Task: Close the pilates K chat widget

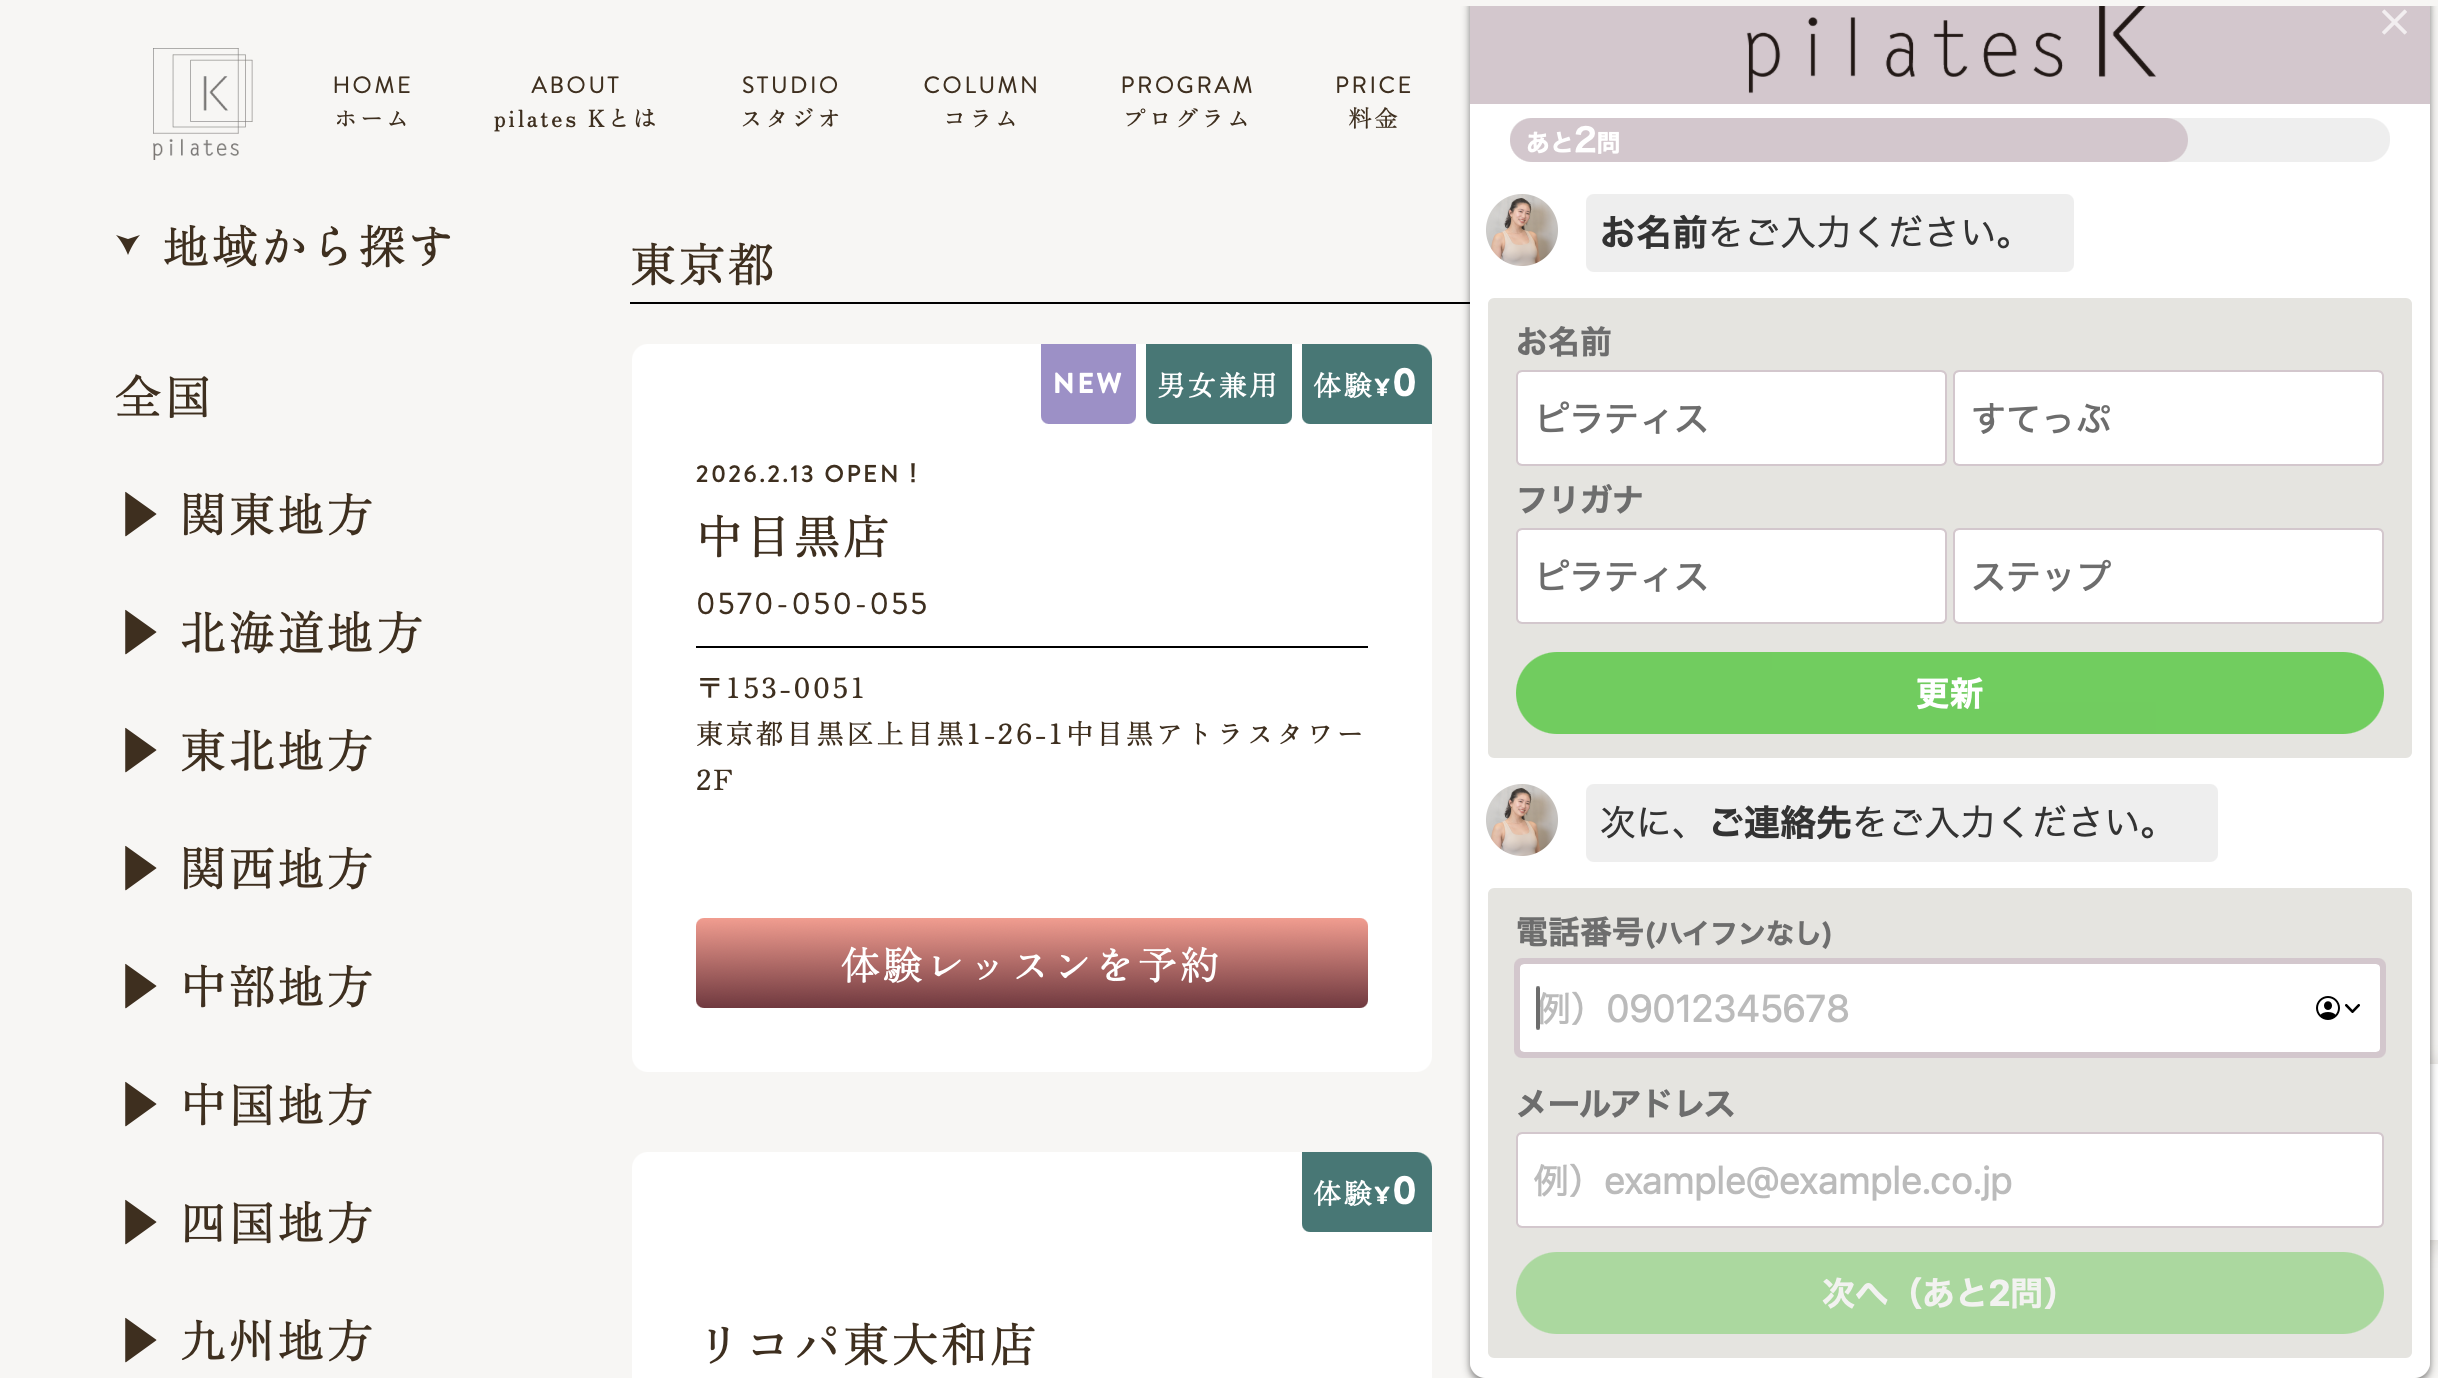Action: point(2394,22)
